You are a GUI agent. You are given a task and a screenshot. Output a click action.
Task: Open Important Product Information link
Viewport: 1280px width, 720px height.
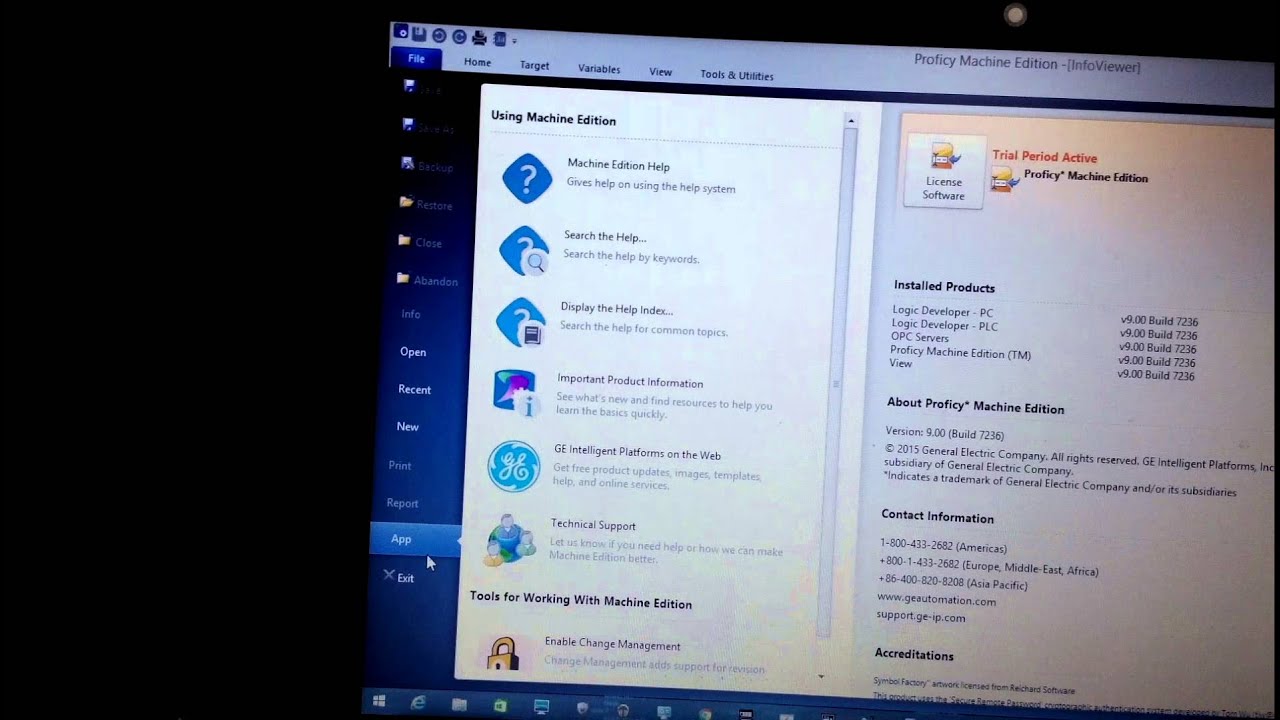[x=630, y=382]
